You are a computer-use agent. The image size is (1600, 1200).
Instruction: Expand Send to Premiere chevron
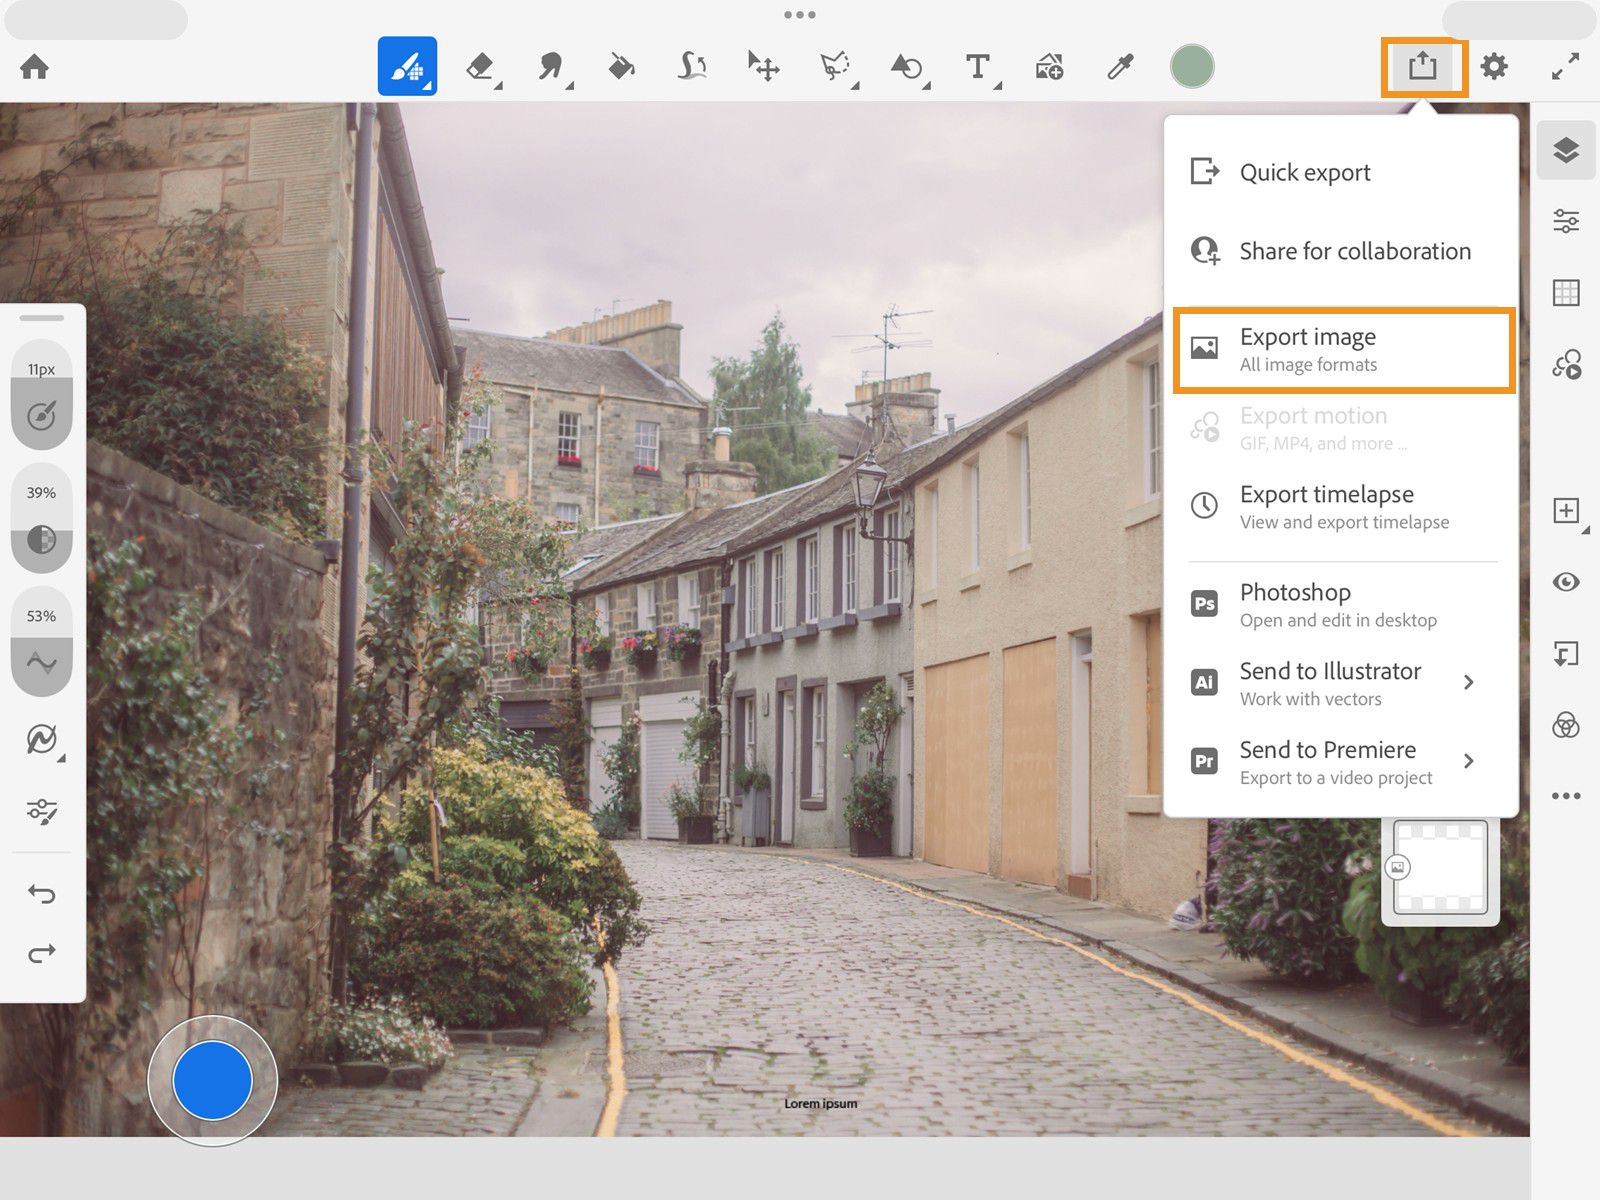click(1469, 762)
